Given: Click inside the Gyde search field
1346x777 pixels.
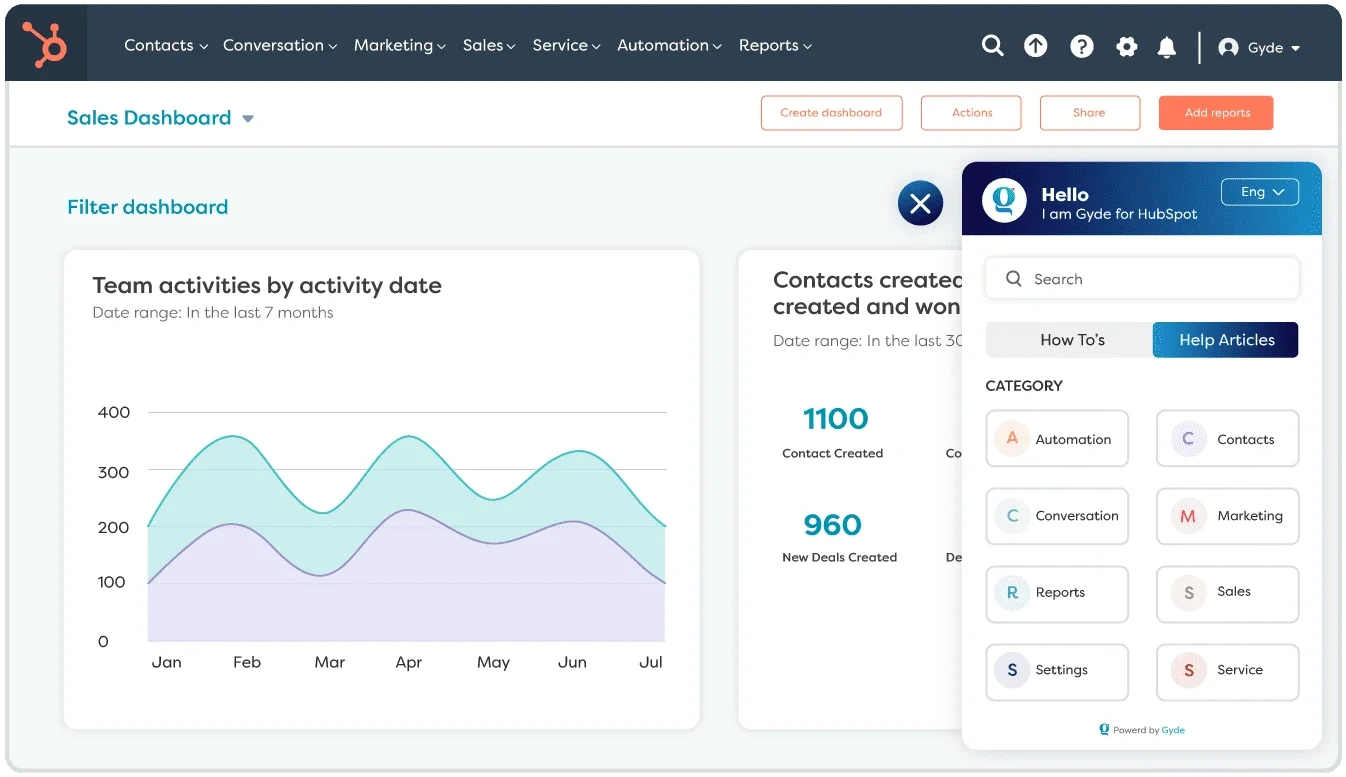Looking at the screenshot, I should (1142, 278).
